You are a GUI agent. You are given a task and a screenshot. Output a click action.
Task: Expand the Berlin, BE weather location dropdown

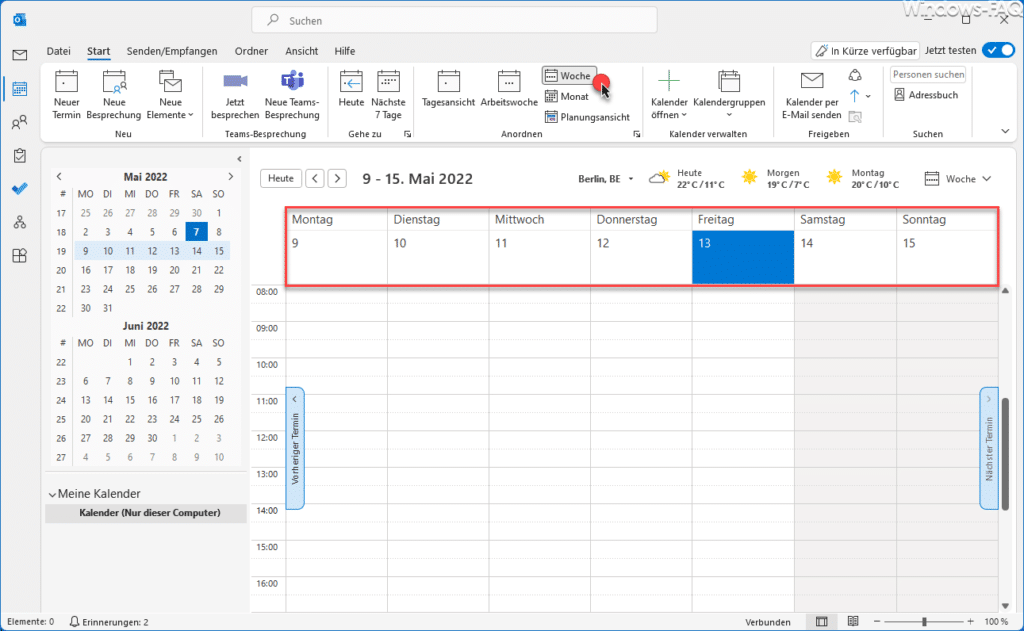631,179
